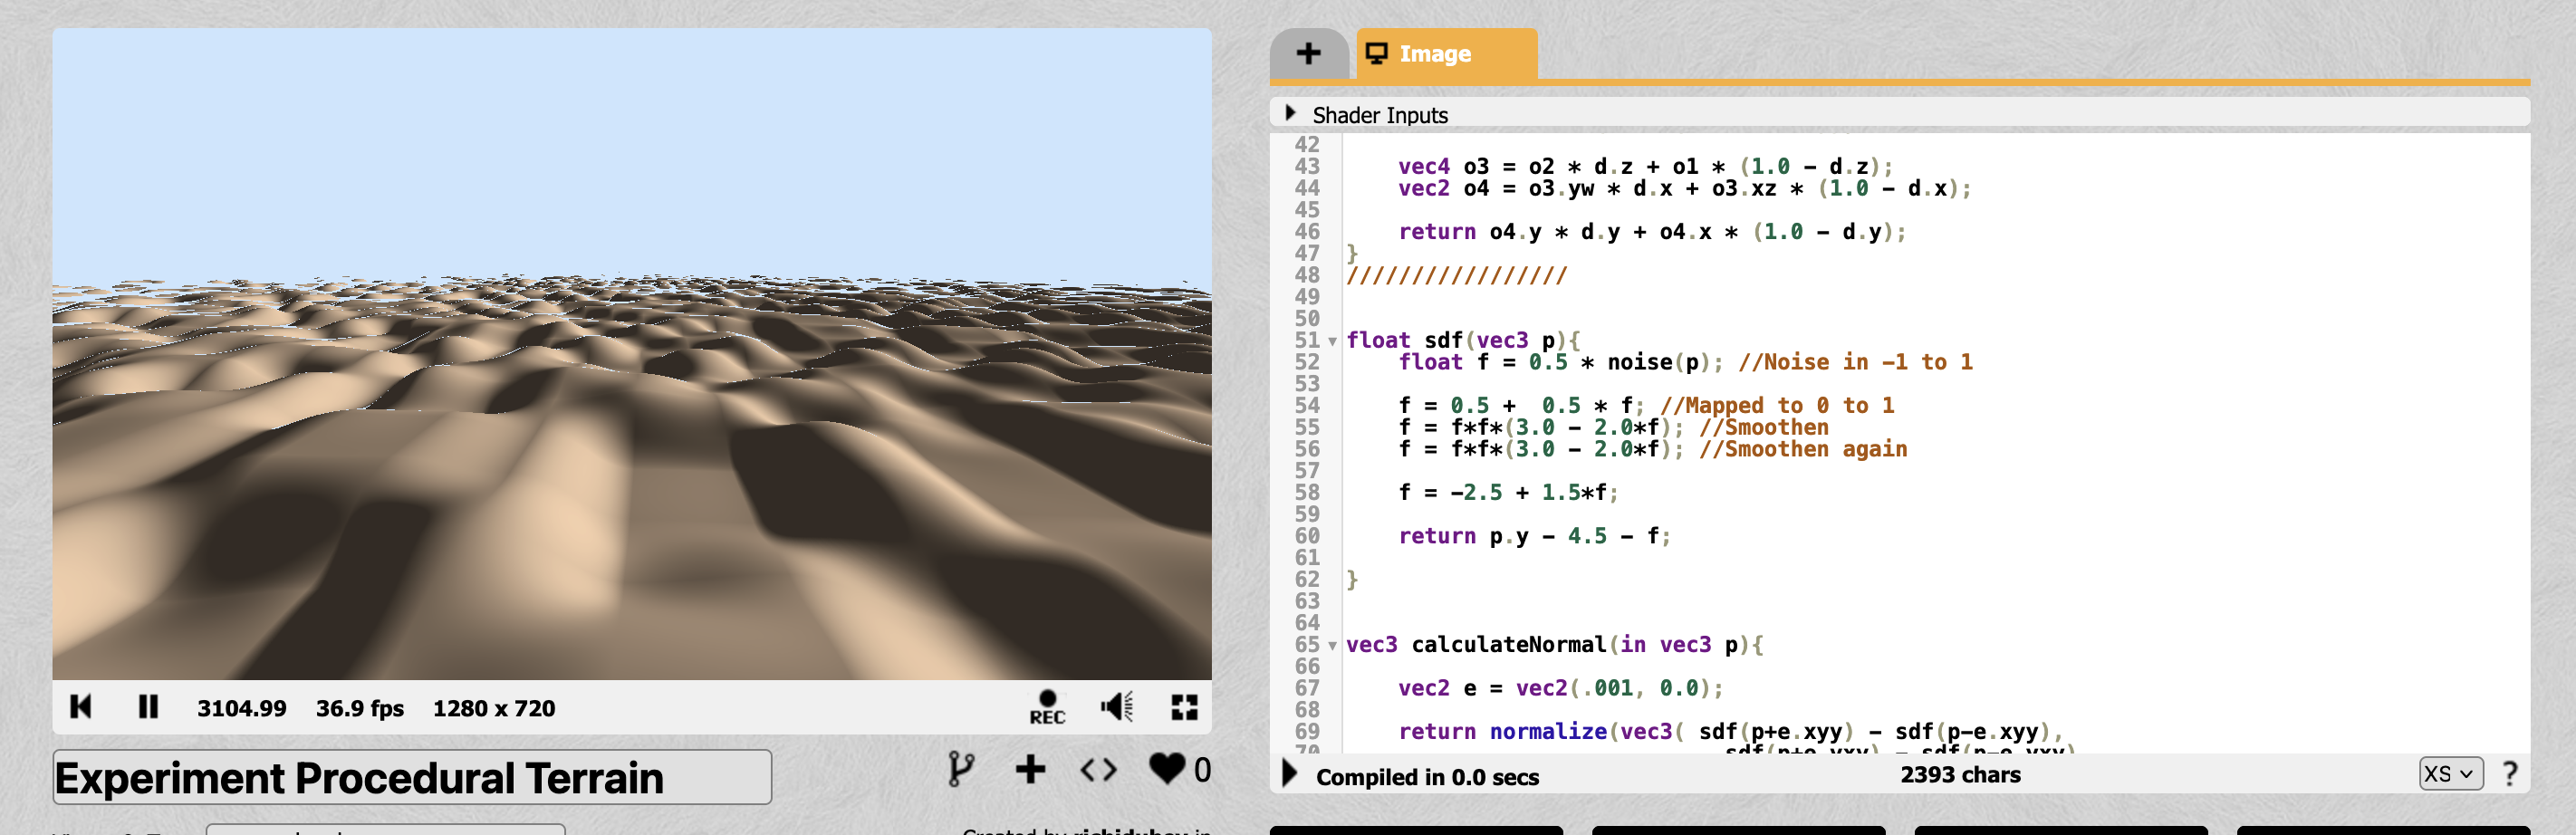The width and height of the screenshot is (2576, 835).
Task: Open a new shader pass tab
Action: click(1308, 54)
